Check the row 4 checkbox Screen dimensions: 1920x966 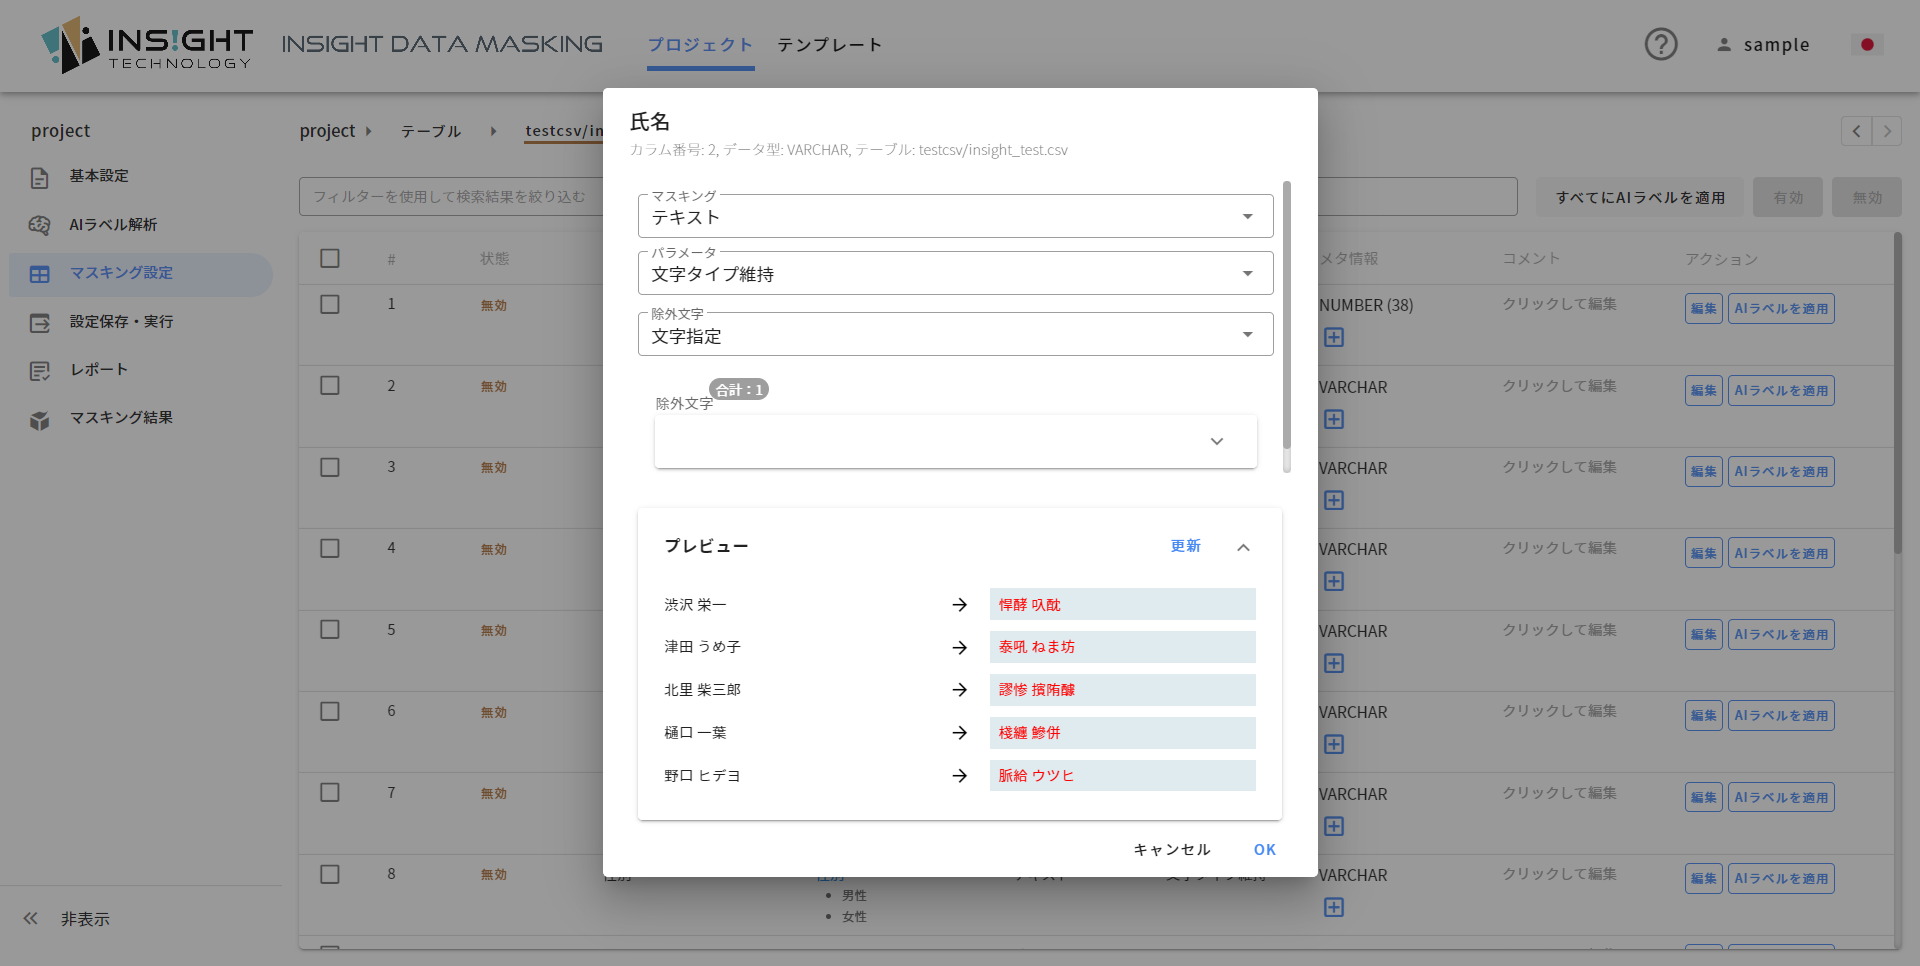(x=330, y=549)
